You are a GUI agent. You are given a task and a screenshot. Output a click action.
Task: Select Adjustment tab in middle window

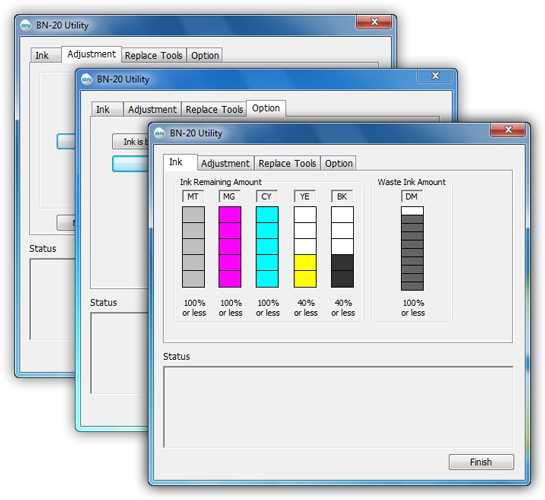coord(152,109)
